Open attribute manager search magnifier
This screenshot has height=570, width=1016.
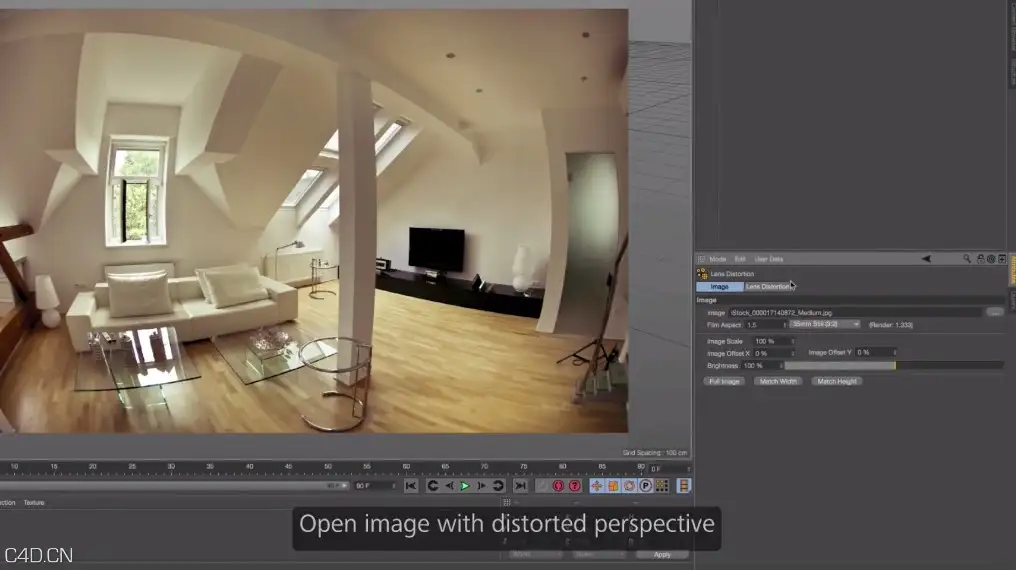click(967, 258)
